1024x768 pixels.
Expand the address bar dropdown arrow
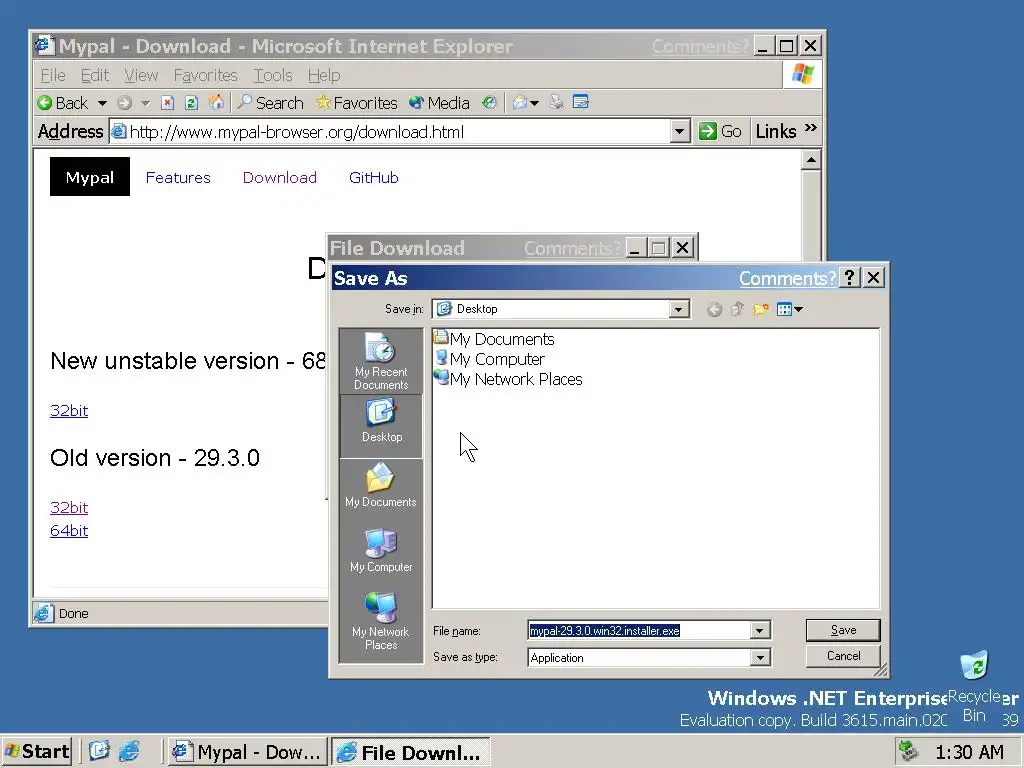click(679, 132)
